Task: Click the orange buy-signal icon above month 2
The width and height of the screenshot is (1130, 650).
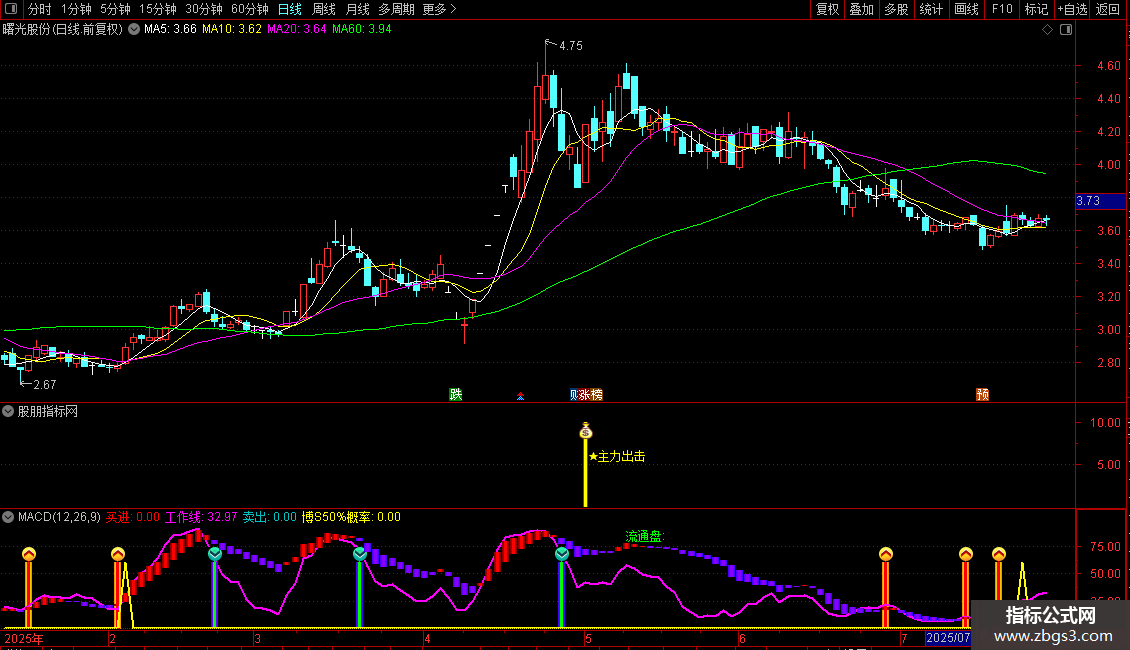Action: click(118, 553)
